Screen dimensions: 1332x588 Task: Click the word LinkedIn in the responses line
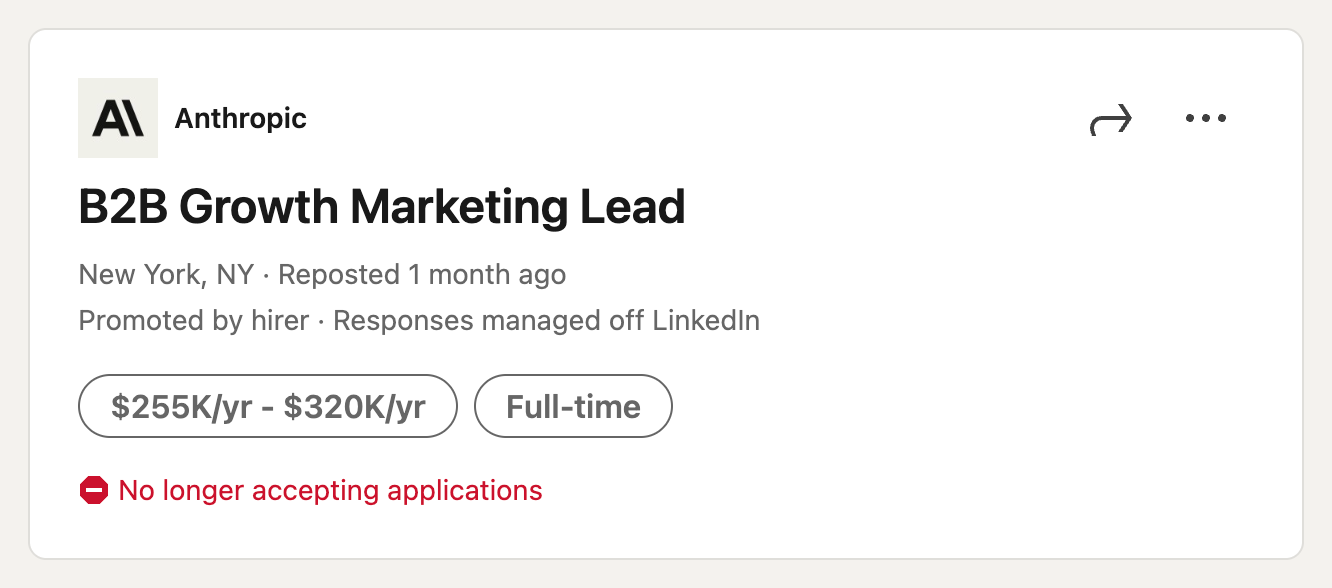[705, 321]
